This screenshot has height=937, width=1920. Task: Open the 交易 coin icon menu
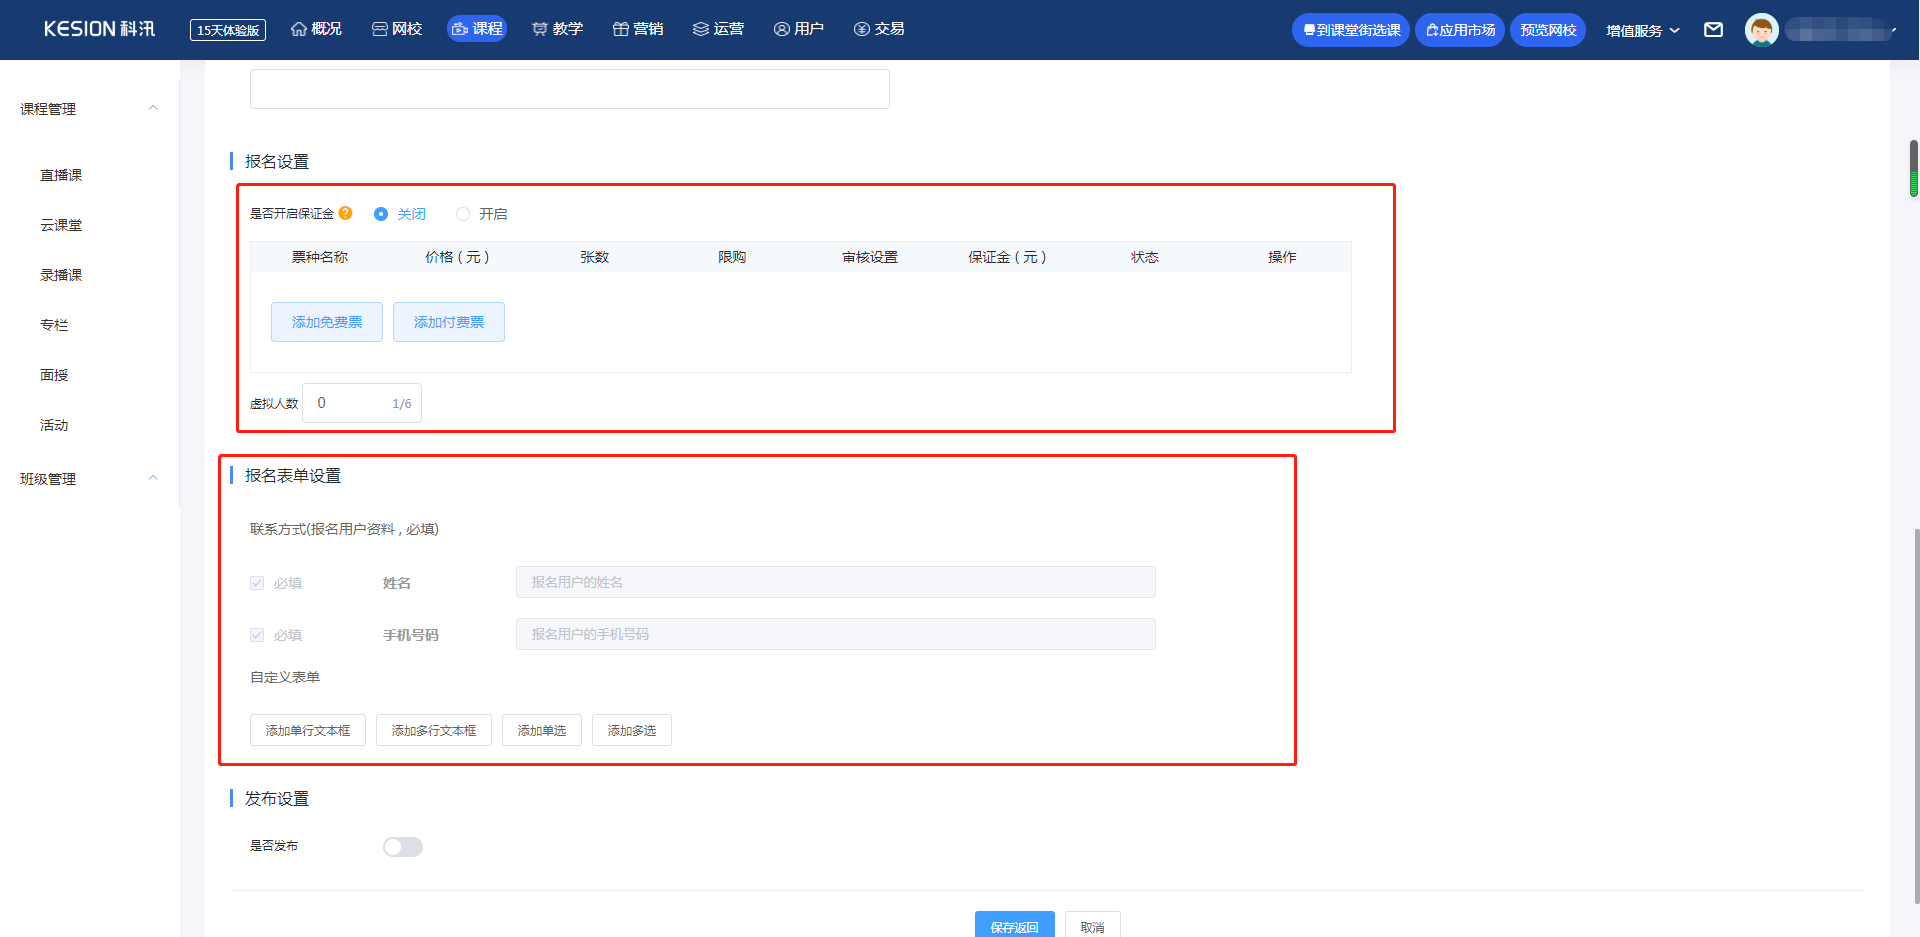879,29
